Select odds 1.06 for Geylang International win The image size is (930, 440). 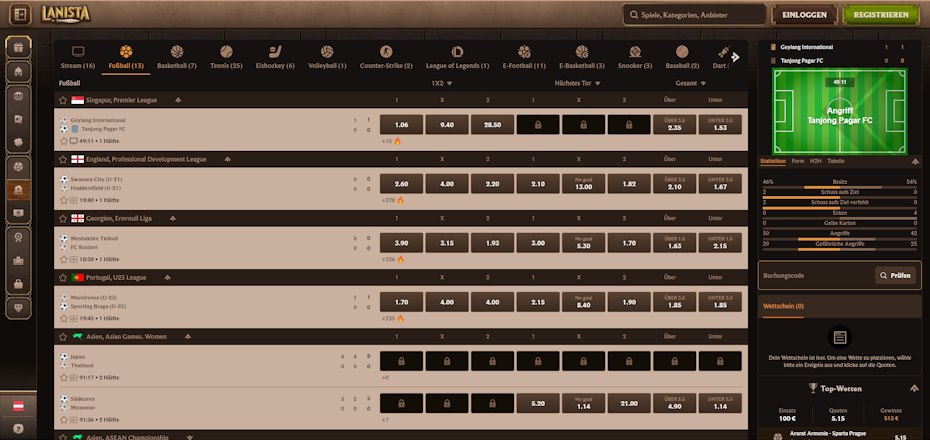[402, 125]
